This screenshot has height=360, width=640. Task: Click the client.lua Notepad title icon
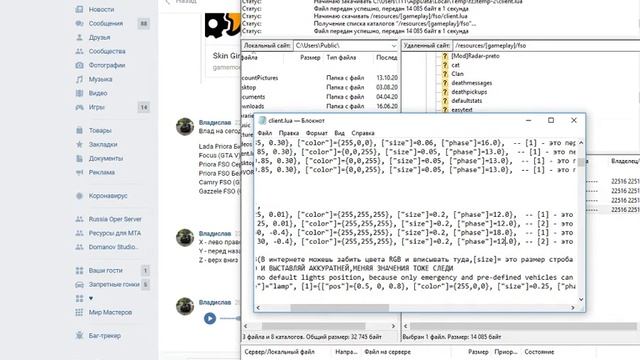pos(262,120)
